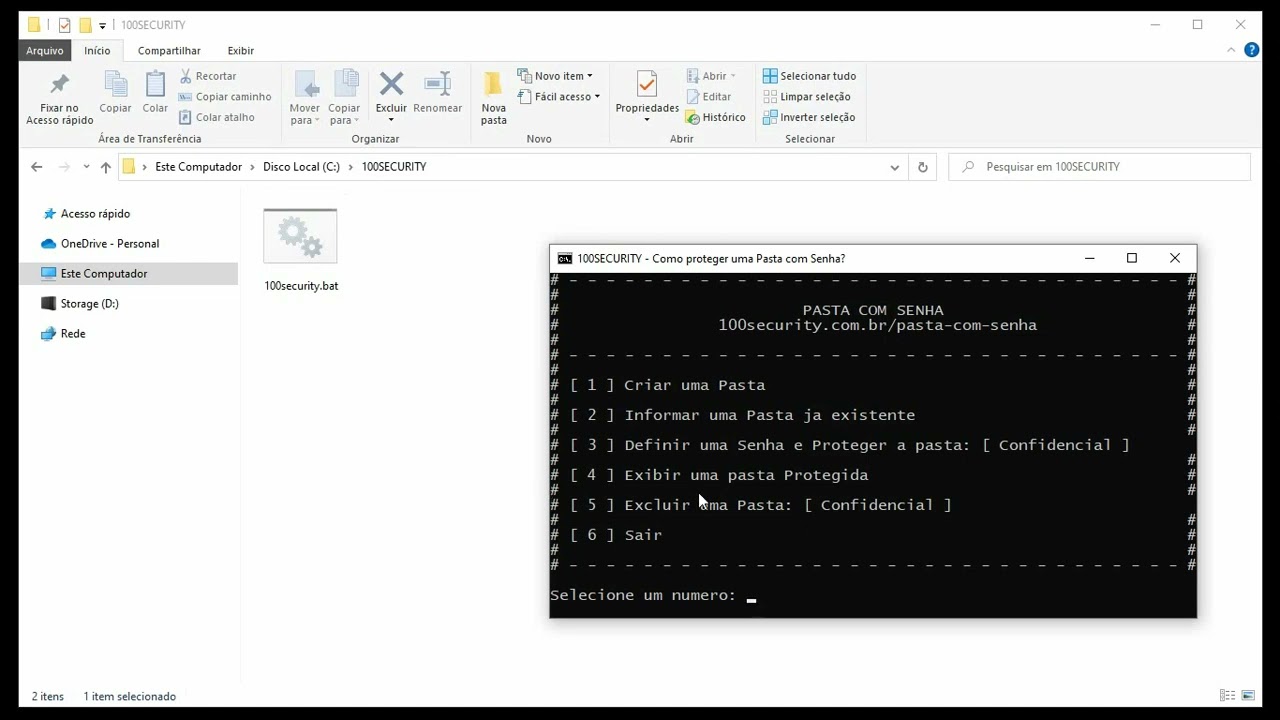The image size is (1280, 720).
Task: Close the 100SECURITY console window
Action: 1175,258
